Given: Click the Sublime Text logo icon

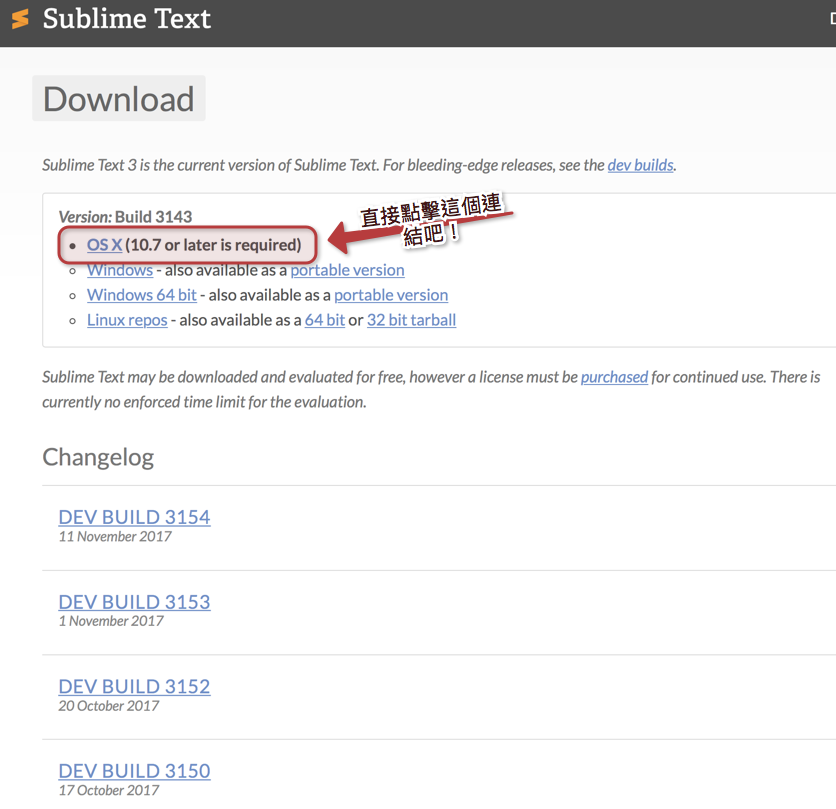Looking at the screenshot, I should click(x=20, y=19).
